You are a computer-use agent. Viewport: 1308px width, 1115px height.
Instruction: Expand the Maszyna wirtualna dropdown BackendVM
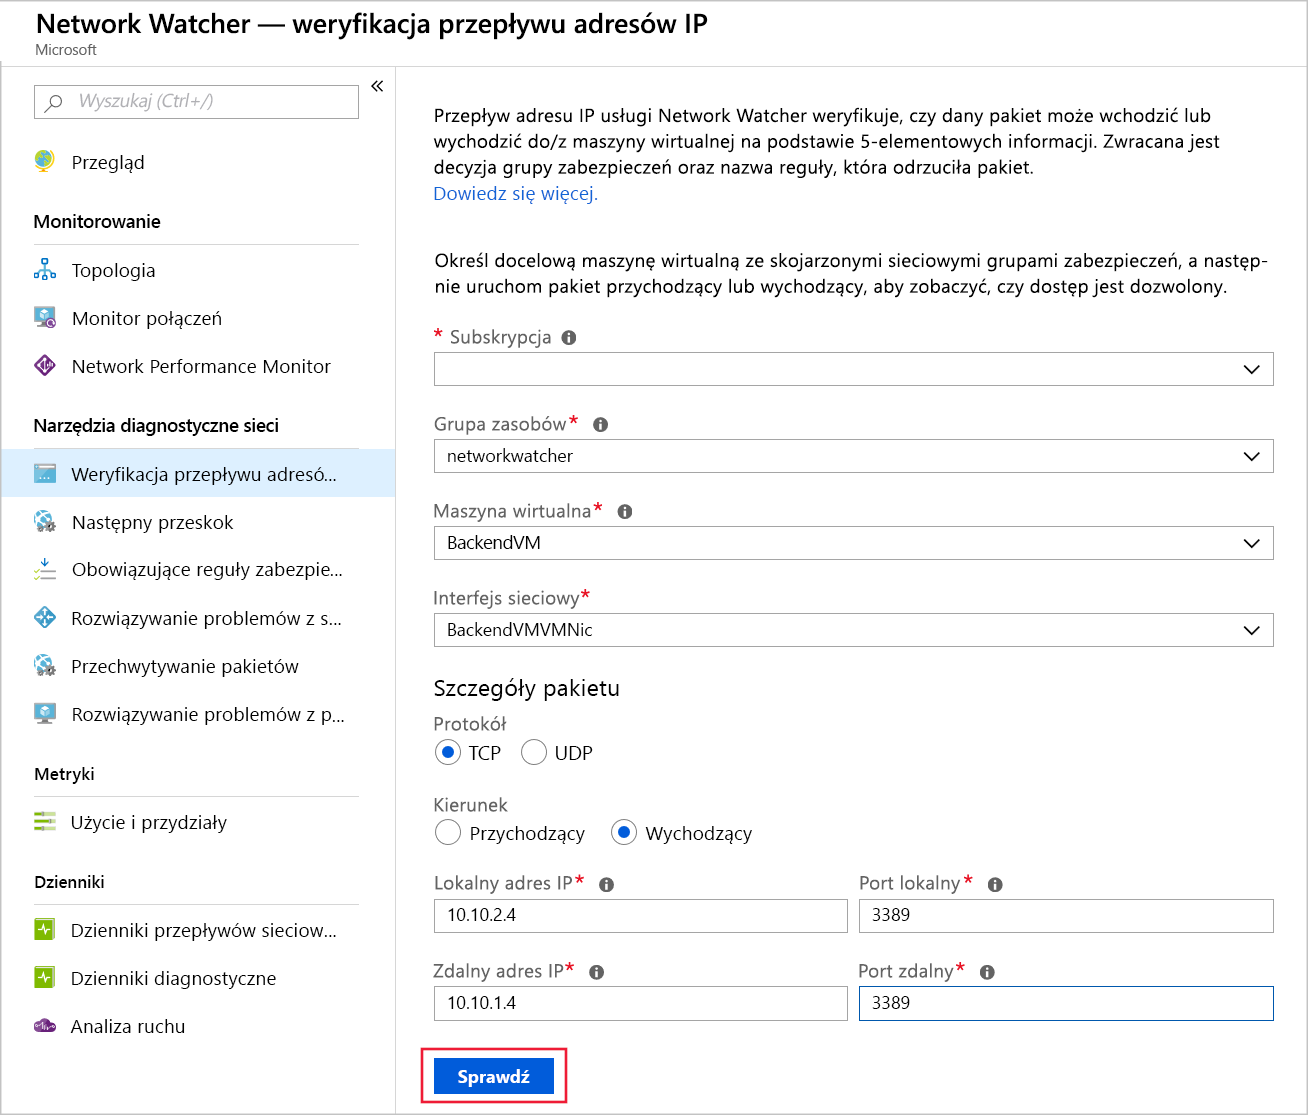[853, 543]
